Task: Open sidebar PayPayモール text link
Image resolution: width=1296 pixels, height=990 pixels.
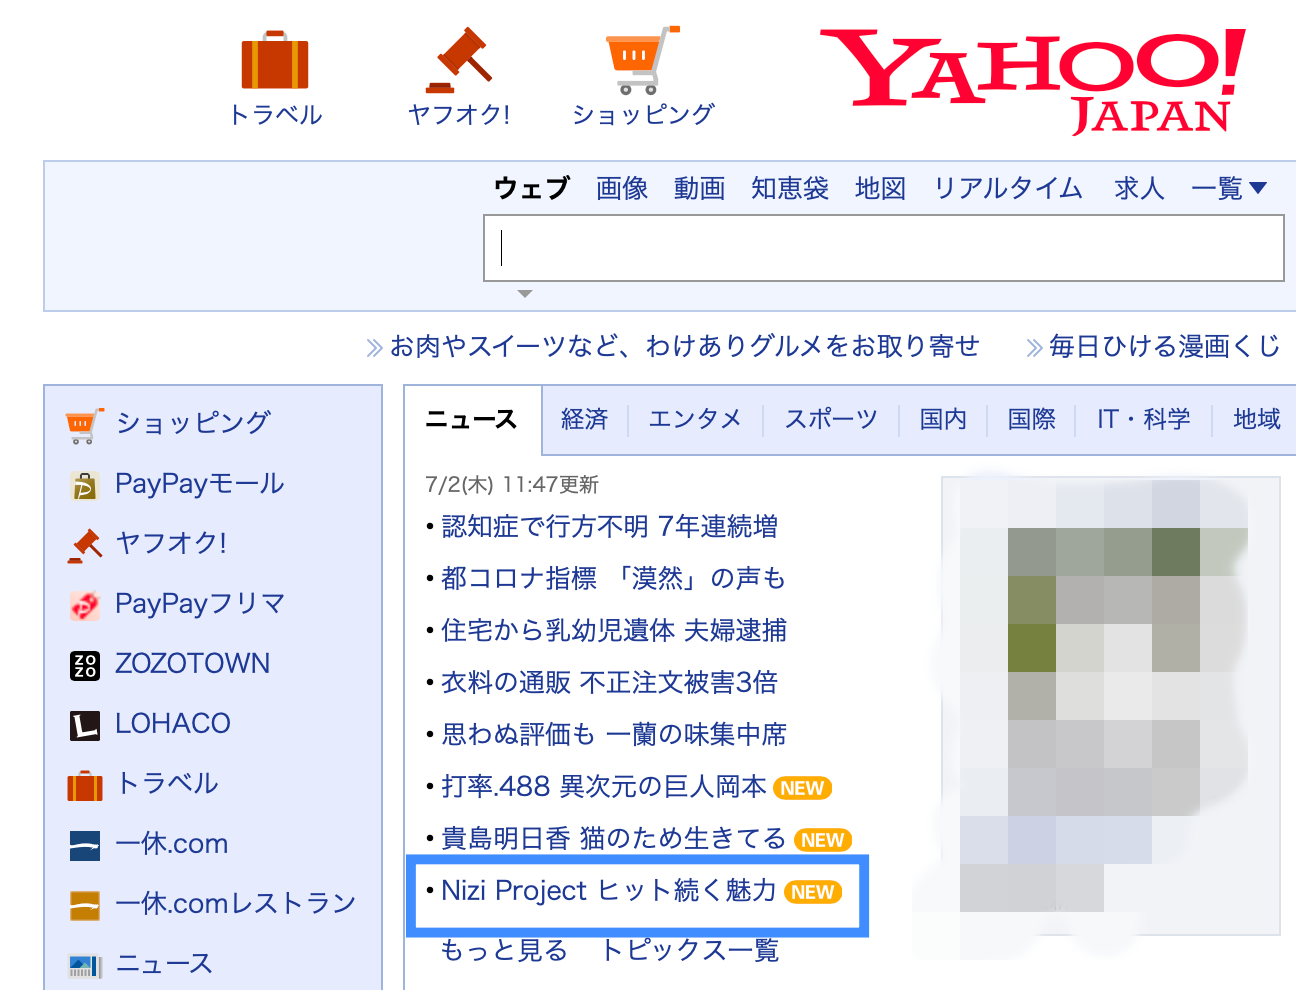Action: pos(200,484)
